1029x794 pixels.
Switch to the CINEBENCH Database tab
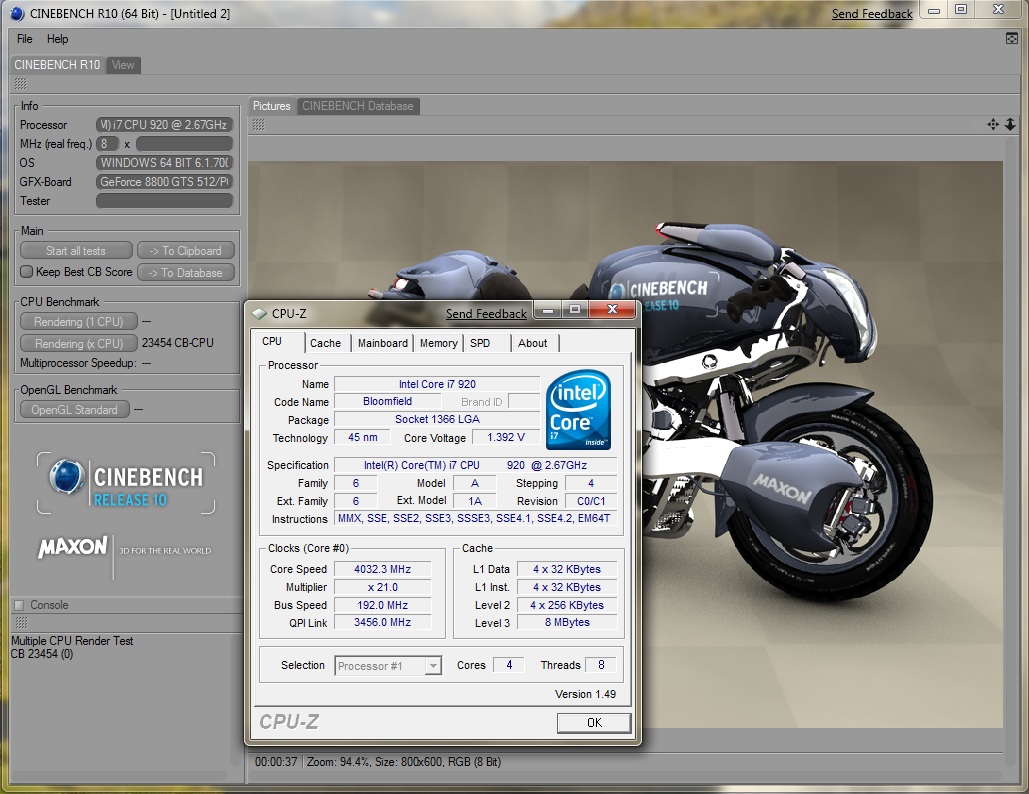click(x=358, y=106)
